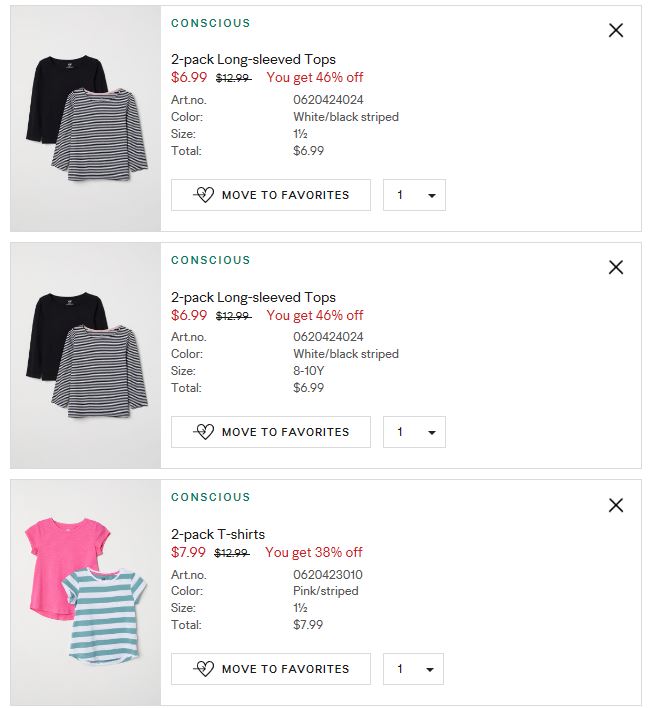Remove the size 8-10Y Long-sleeved Tops item
Image resolution: width=656 pixels, height=708 pixels.
[616, 267]
